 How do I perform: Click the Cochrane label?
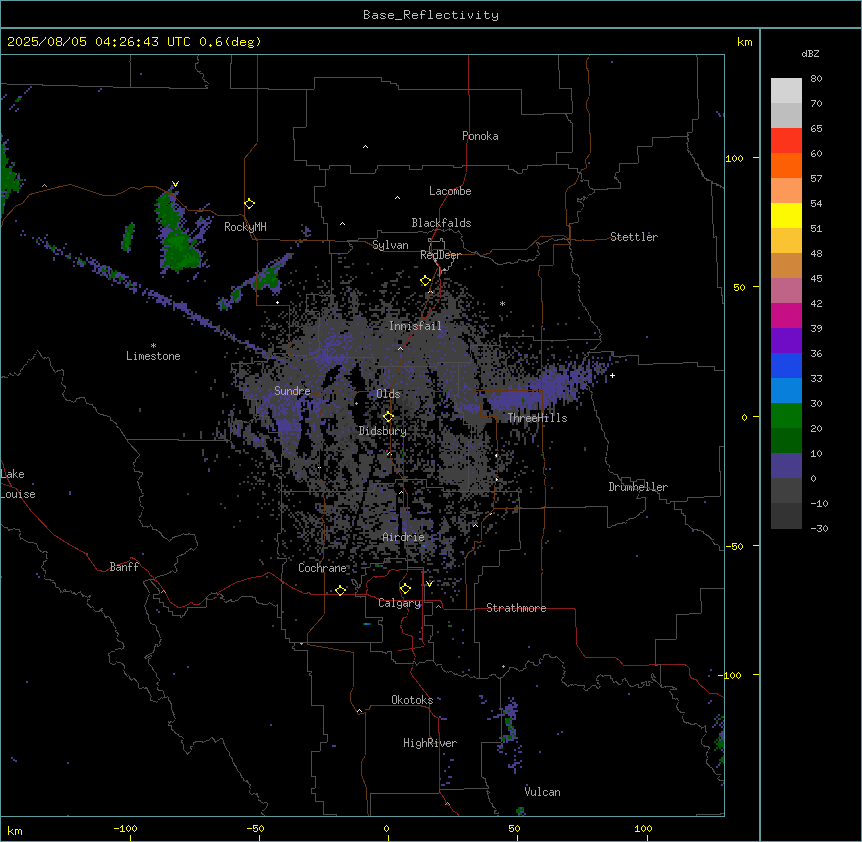click(322, 568)
